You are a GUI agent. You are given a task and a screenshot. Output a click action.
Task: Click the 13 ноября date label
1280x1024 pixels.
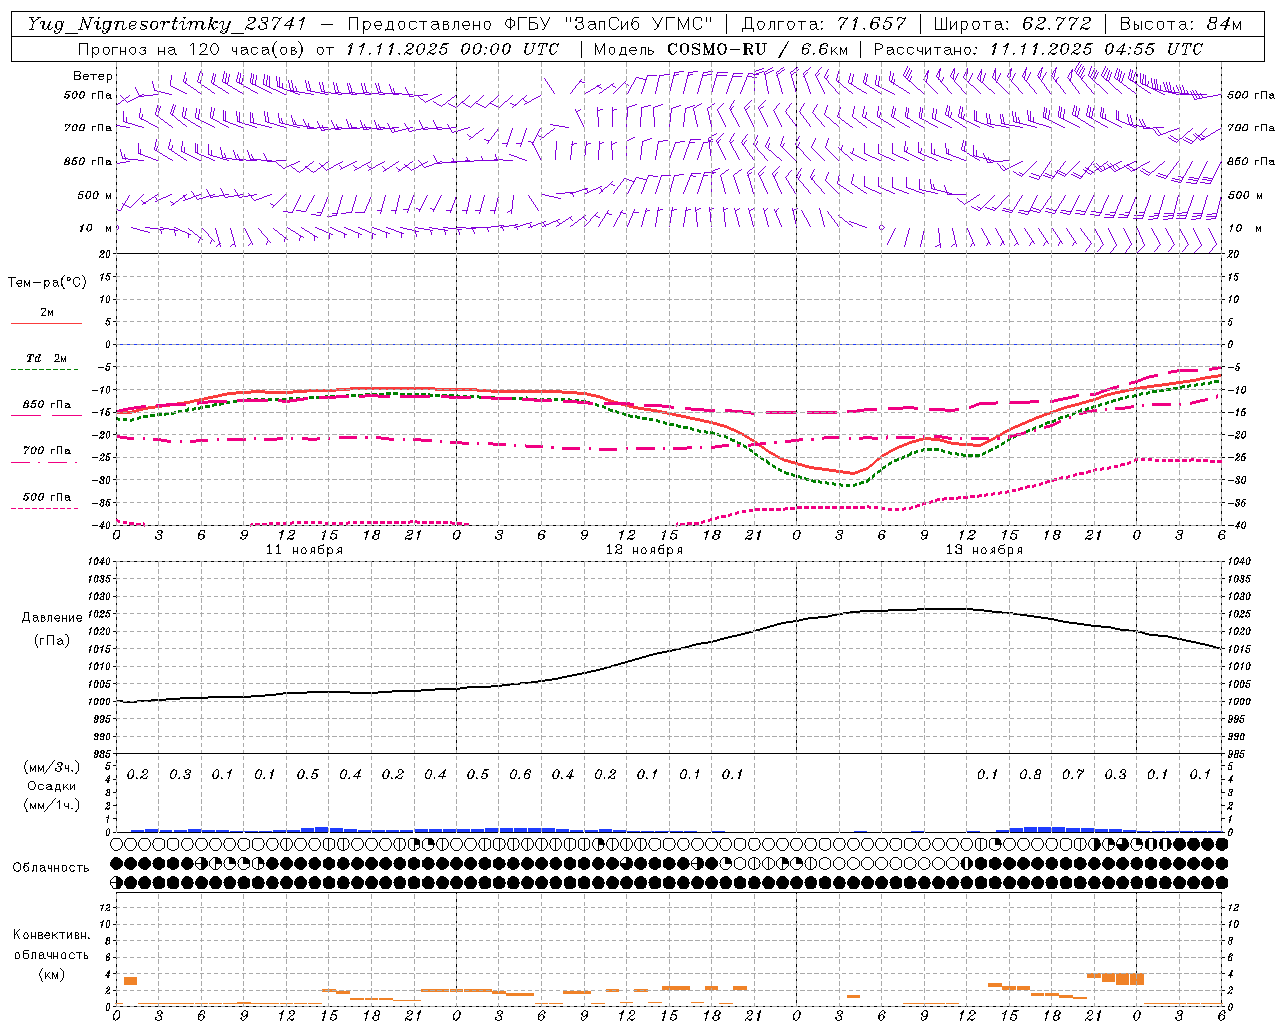984,550
